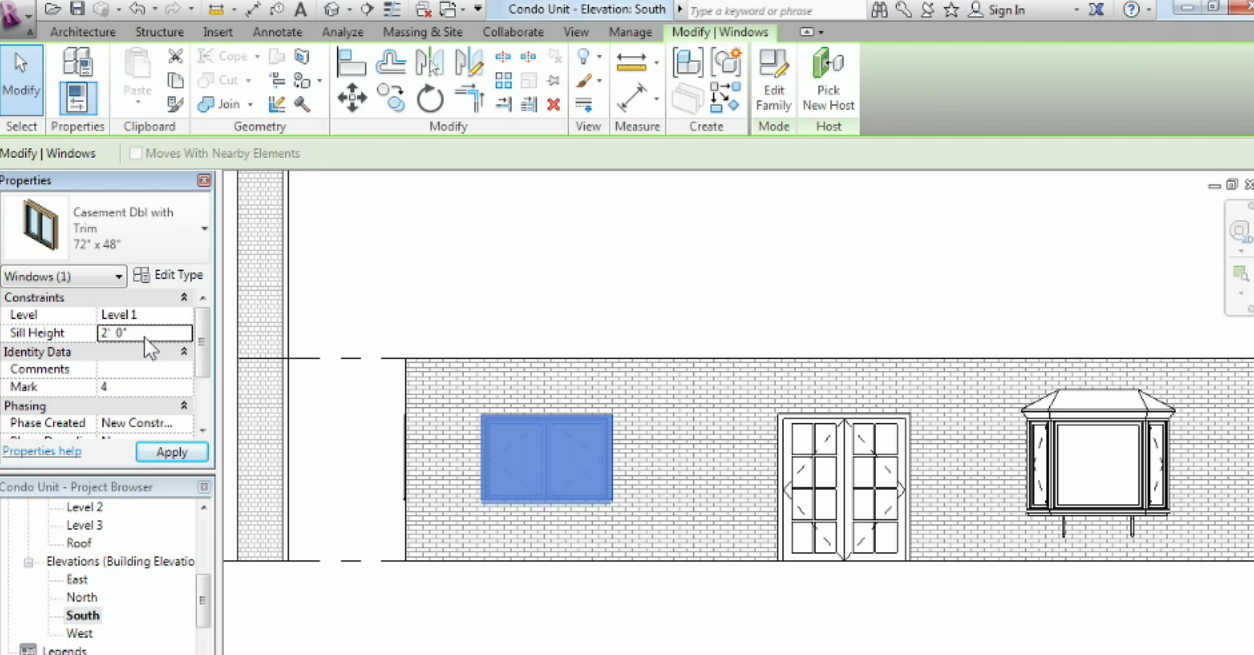The height and width of the screenshot is (655, 1254).
Task: Open the Join dropdown arrow
Action: pos(250,105)
